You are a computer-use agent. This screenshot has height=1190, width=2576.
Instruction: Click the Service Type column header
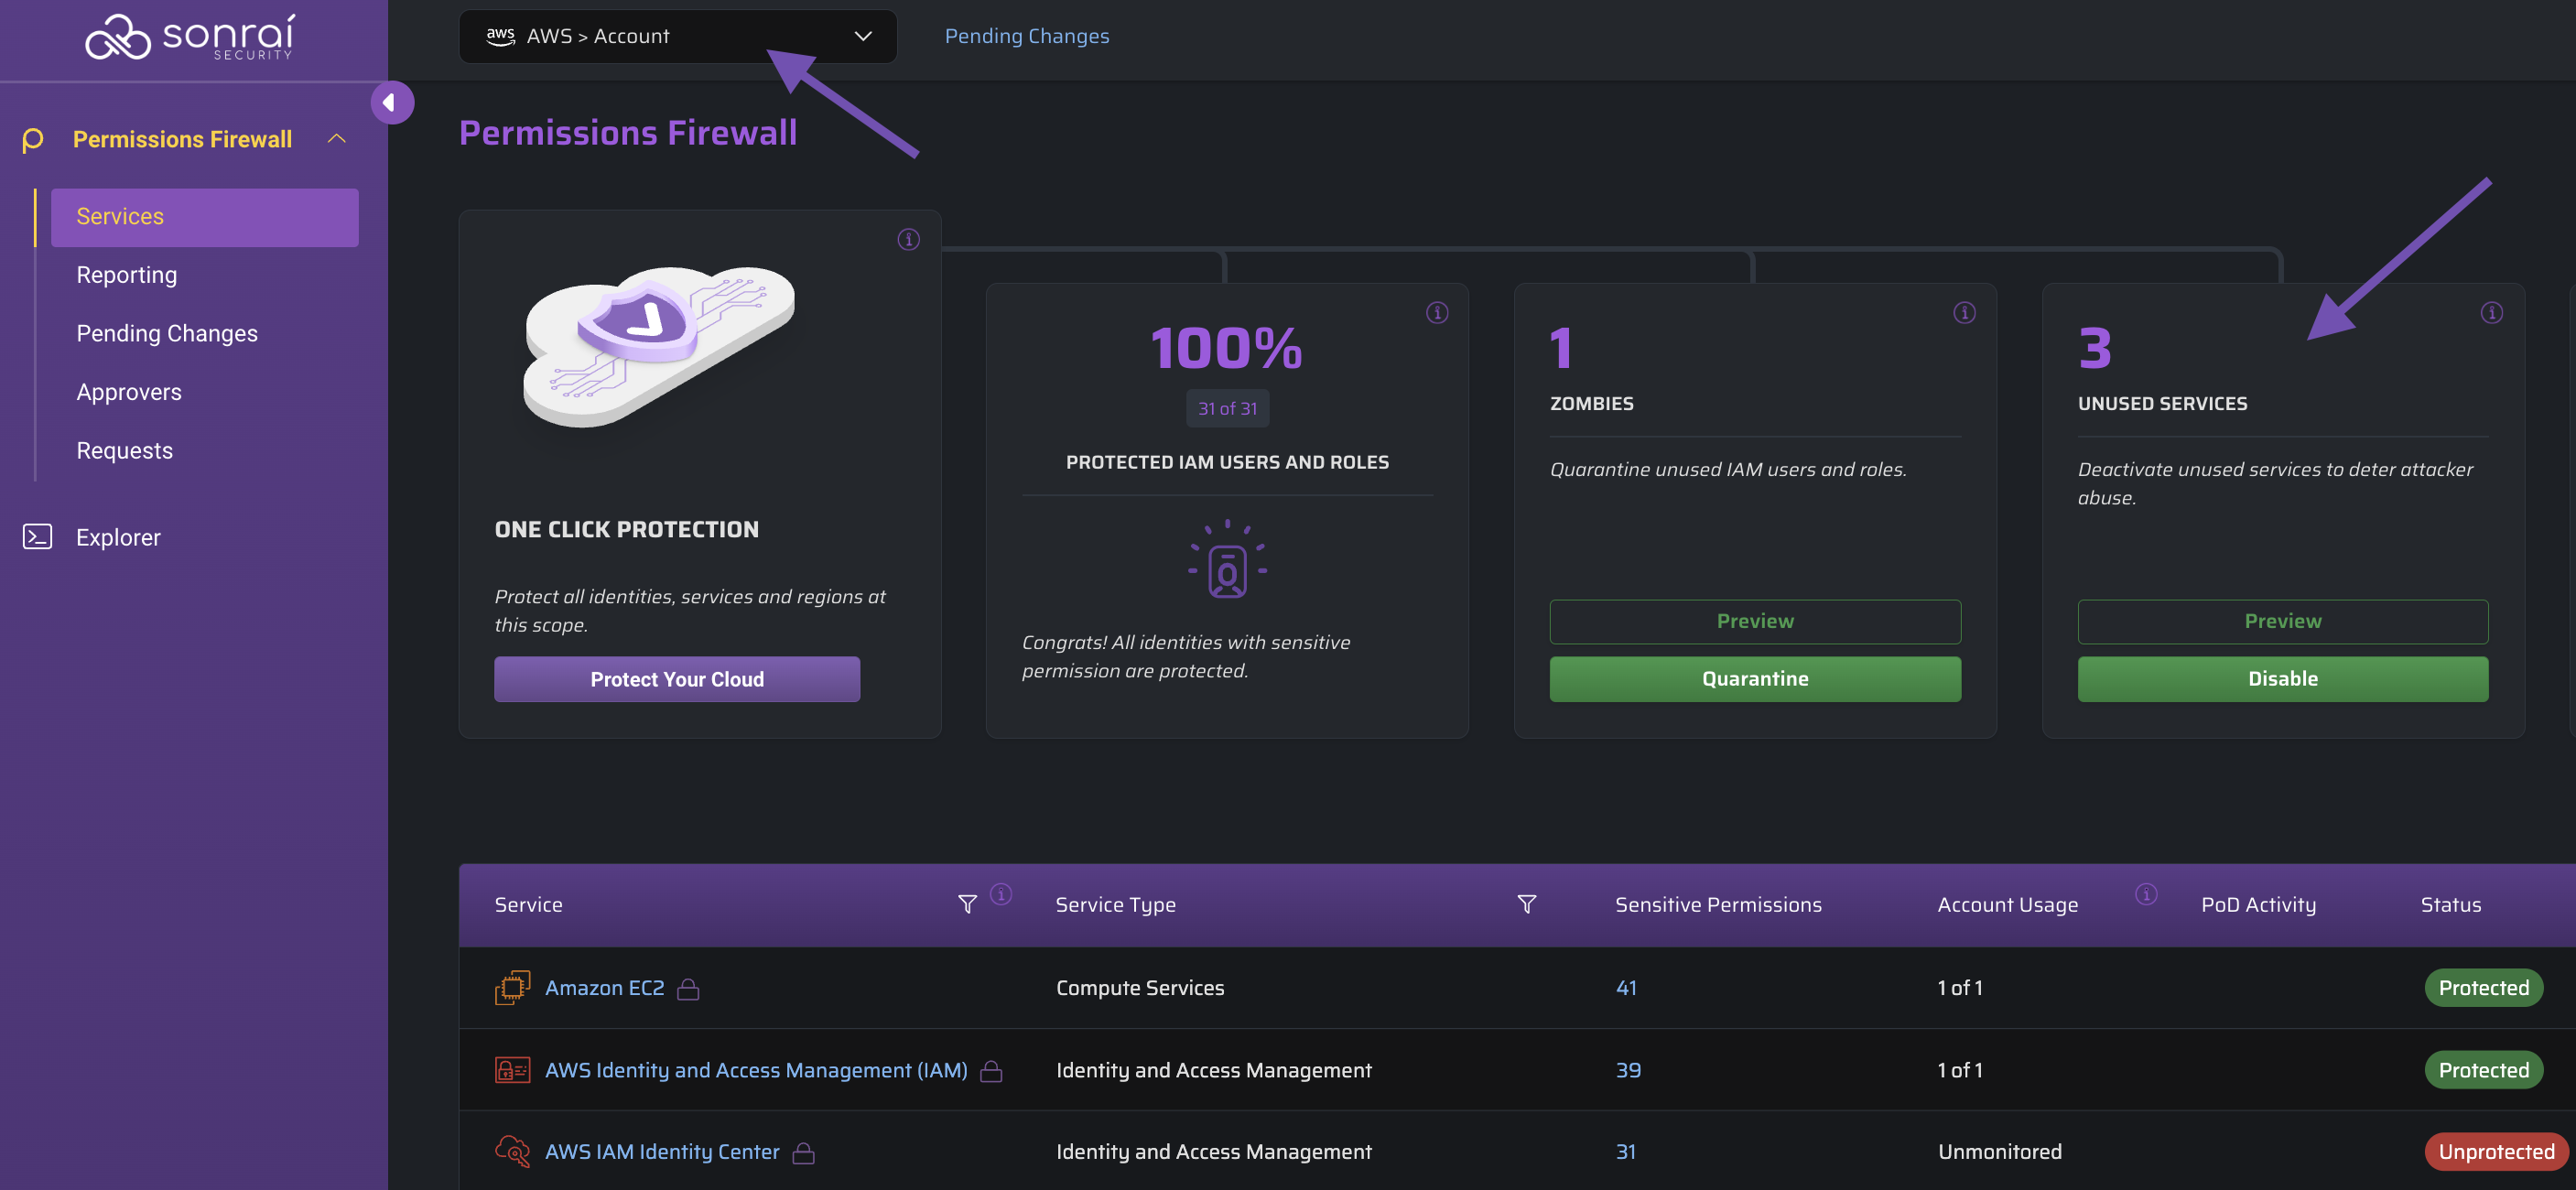coord(1115,905)
